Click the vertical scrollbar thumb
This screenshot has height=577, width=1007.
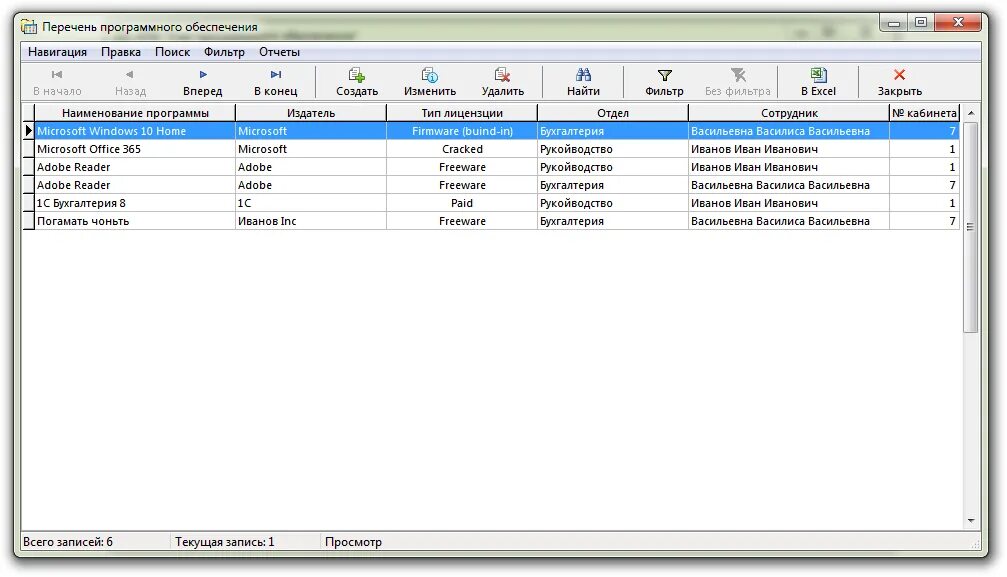(970, 227)
